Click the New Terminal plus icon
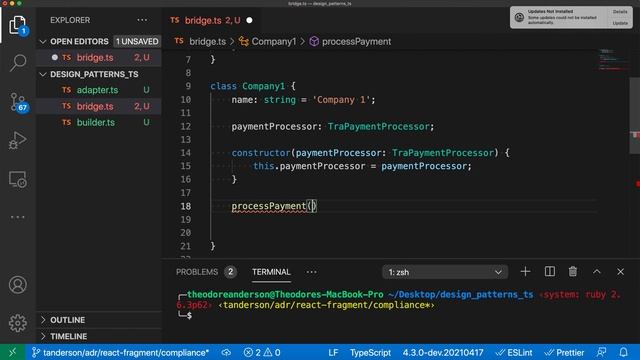This screenshot has height=360, width=640. [x=525, y=271]
